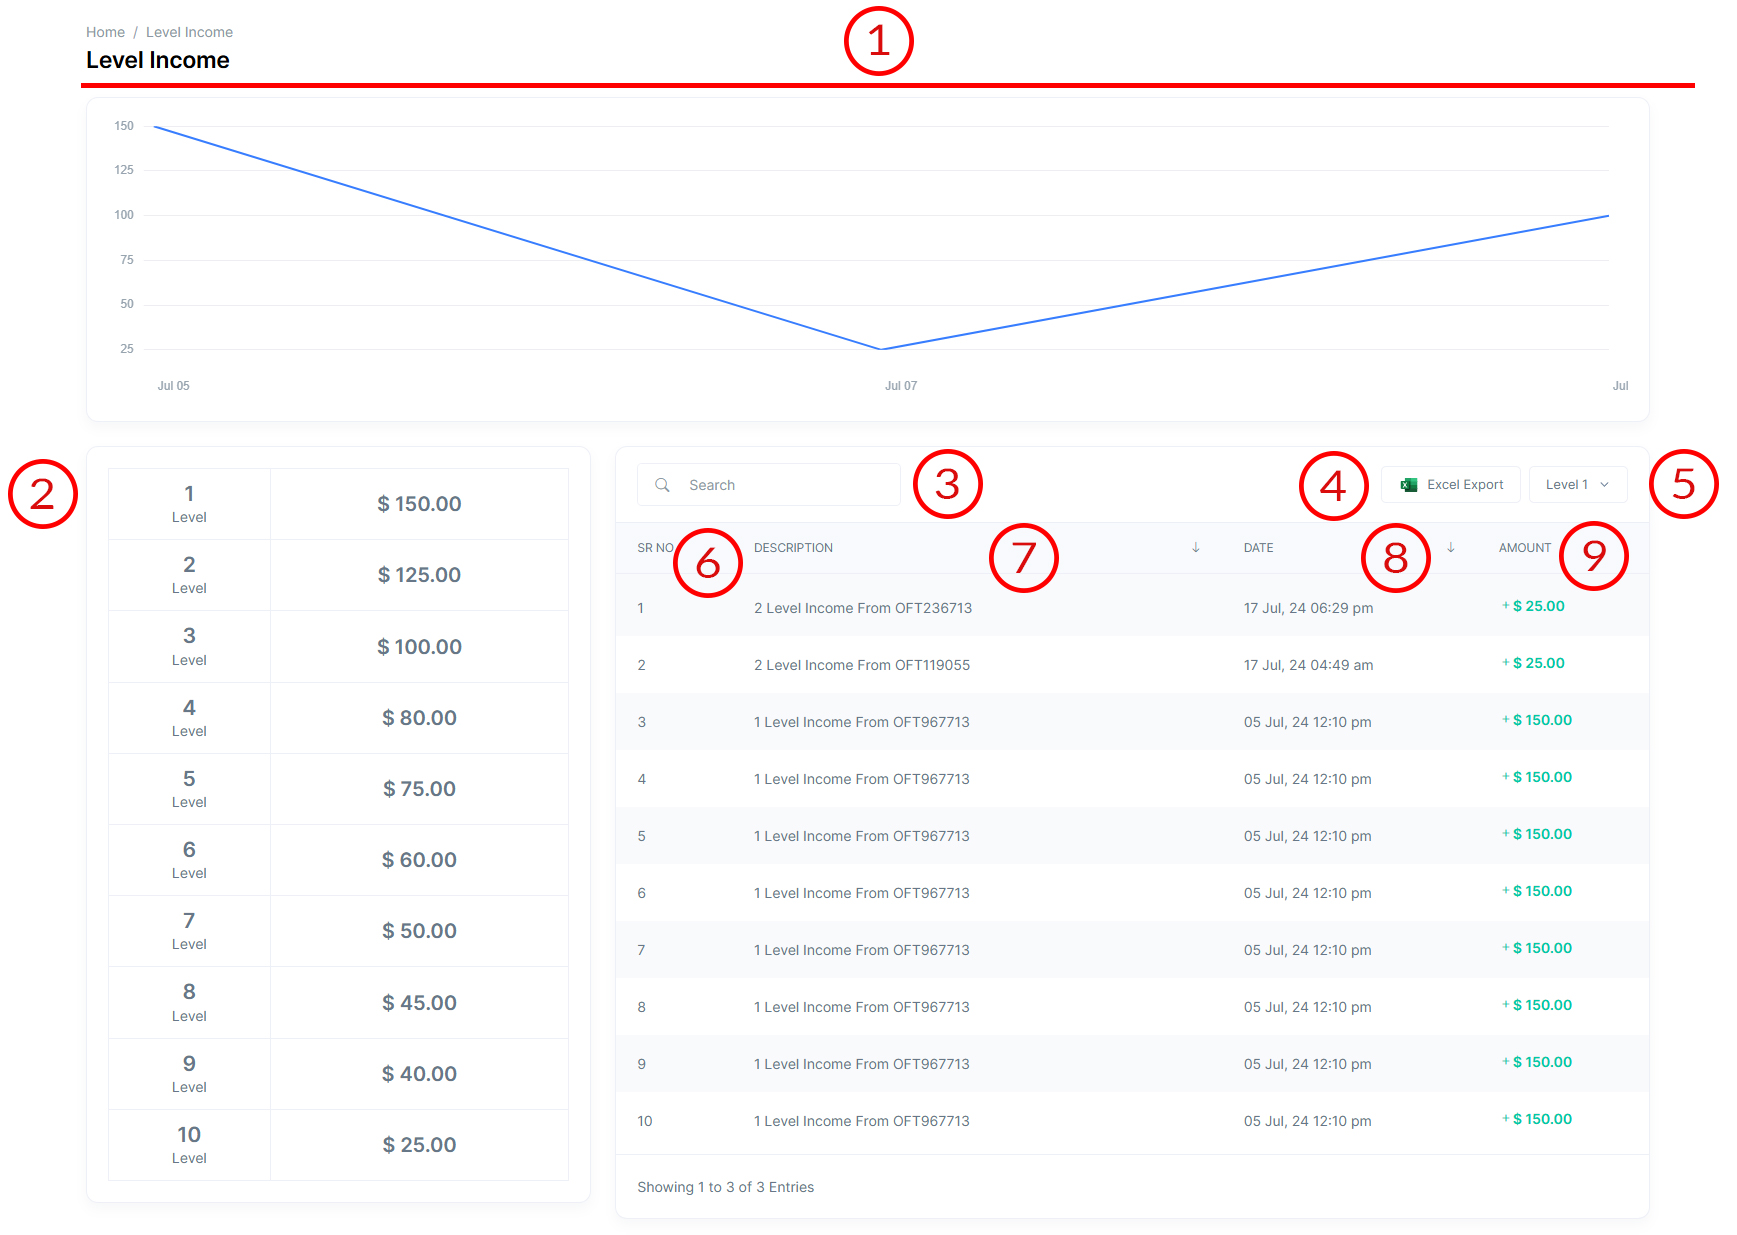Viewport: 1737px width, 1235px height.
Task: Click the row for OFT236713 income
Action: pos(862,608)
